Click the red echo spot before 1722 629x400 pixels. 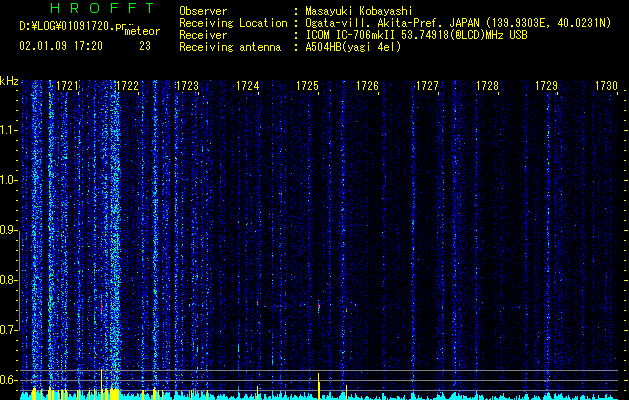pyautogui.click(x=101, y=306)
